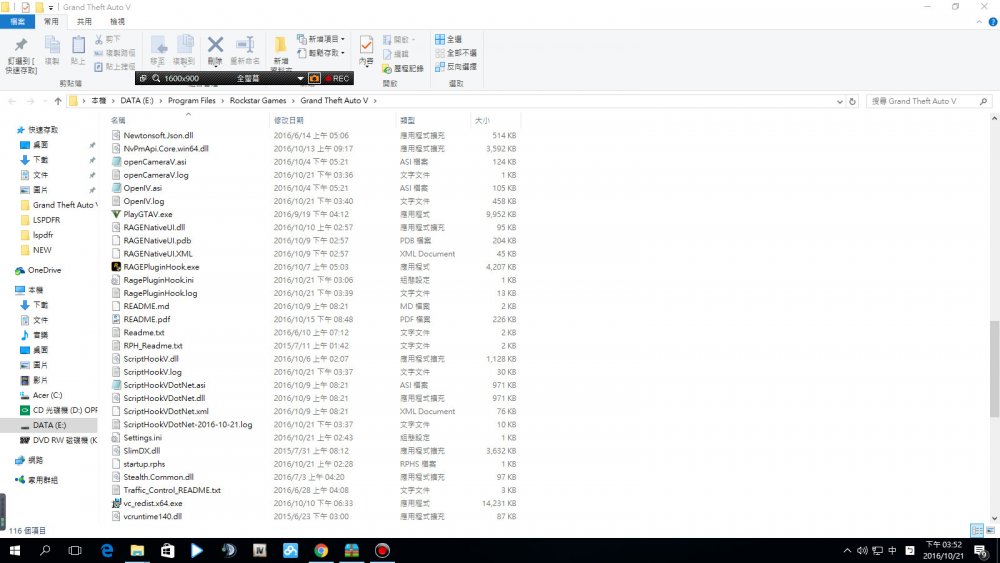The height and width of the screenshot is (563, 1000).
Task: Click the recorder magnifier icon
Action: pos(156,78)
